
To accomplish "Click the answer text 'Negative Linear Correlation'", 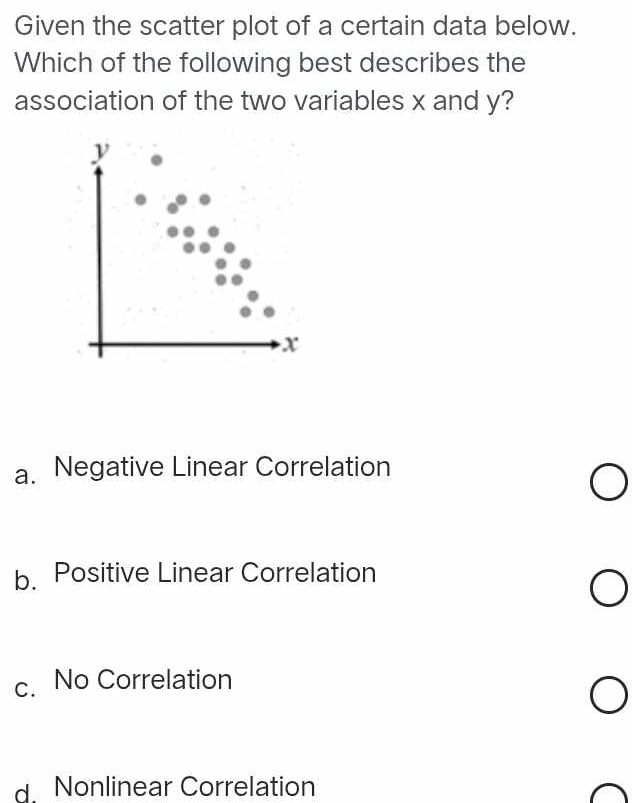I will click(222, 467).
